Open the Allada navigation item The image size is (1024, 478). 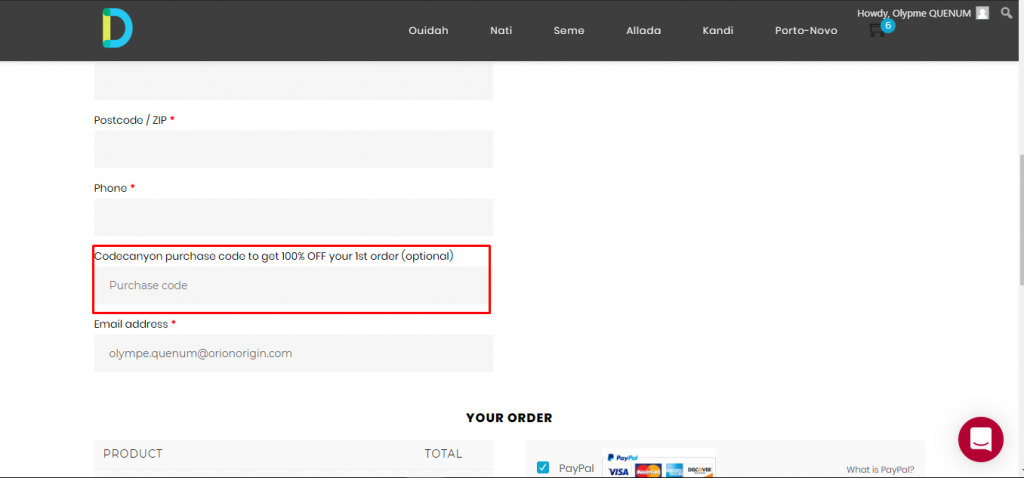643,30
